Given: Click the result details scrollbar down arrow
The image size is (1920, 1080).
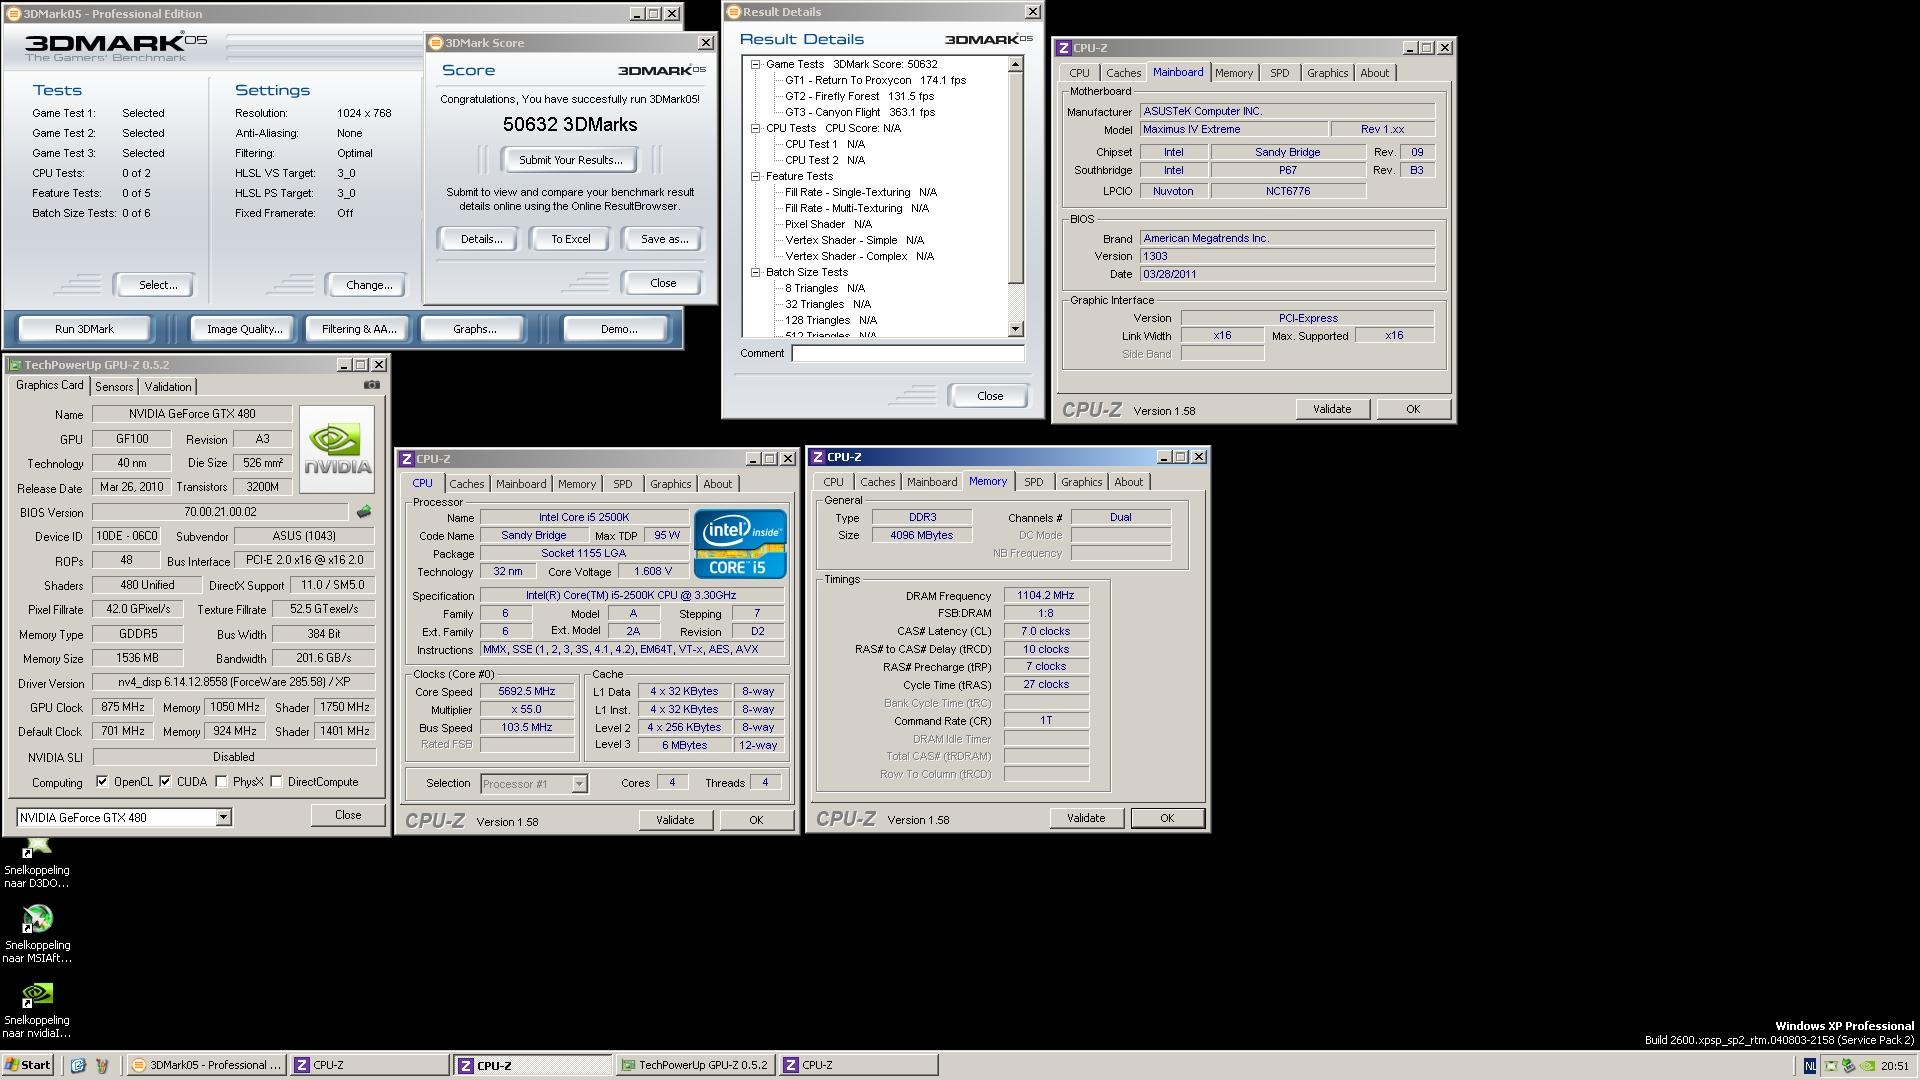Looking at the screenshot, I should (1015, 329).
